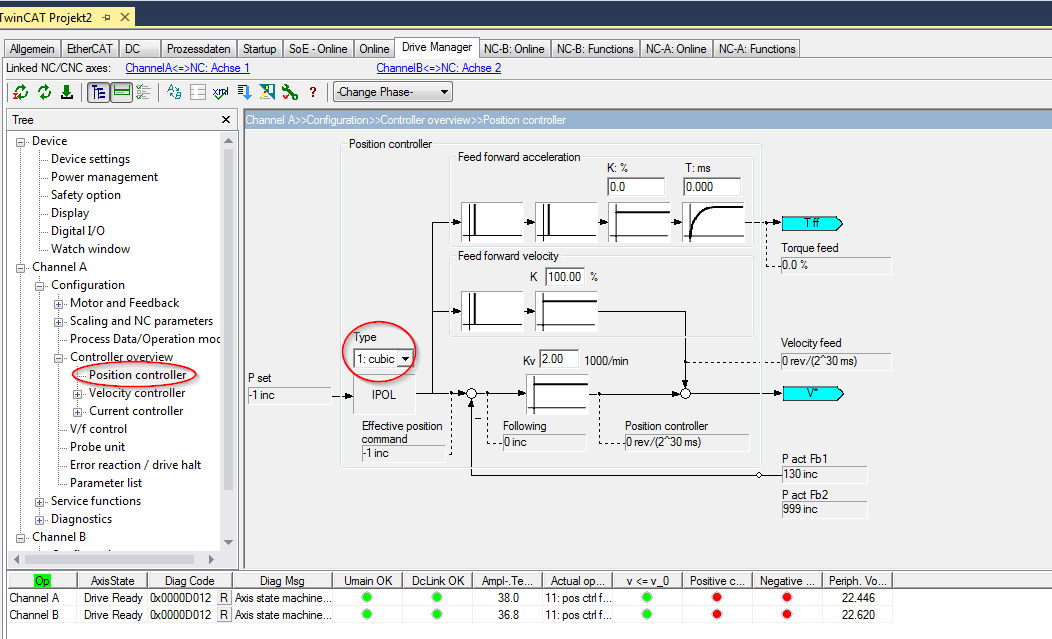
Task: Click the A-to-B language toolbar icon
Action: [x=174, y=92]
